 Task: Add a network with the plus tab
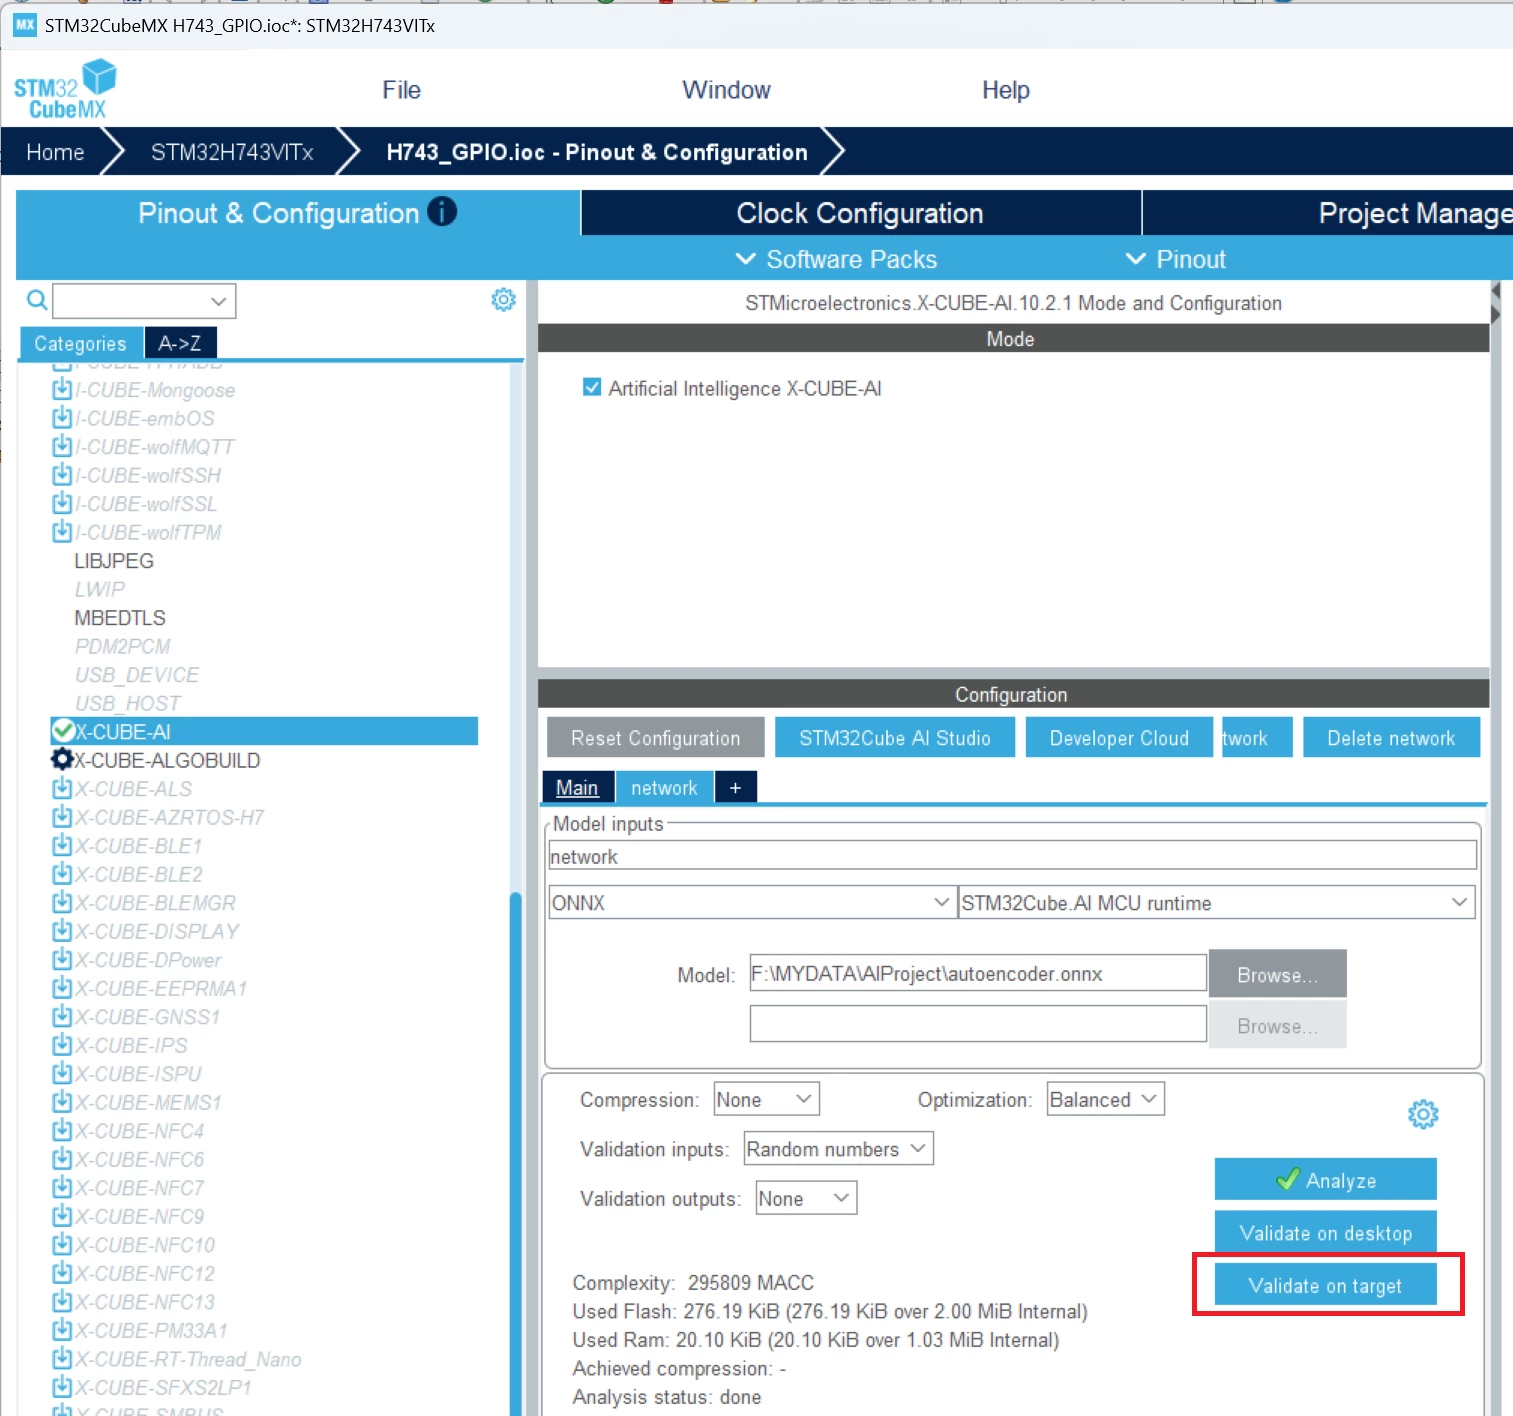coord(735,787)
